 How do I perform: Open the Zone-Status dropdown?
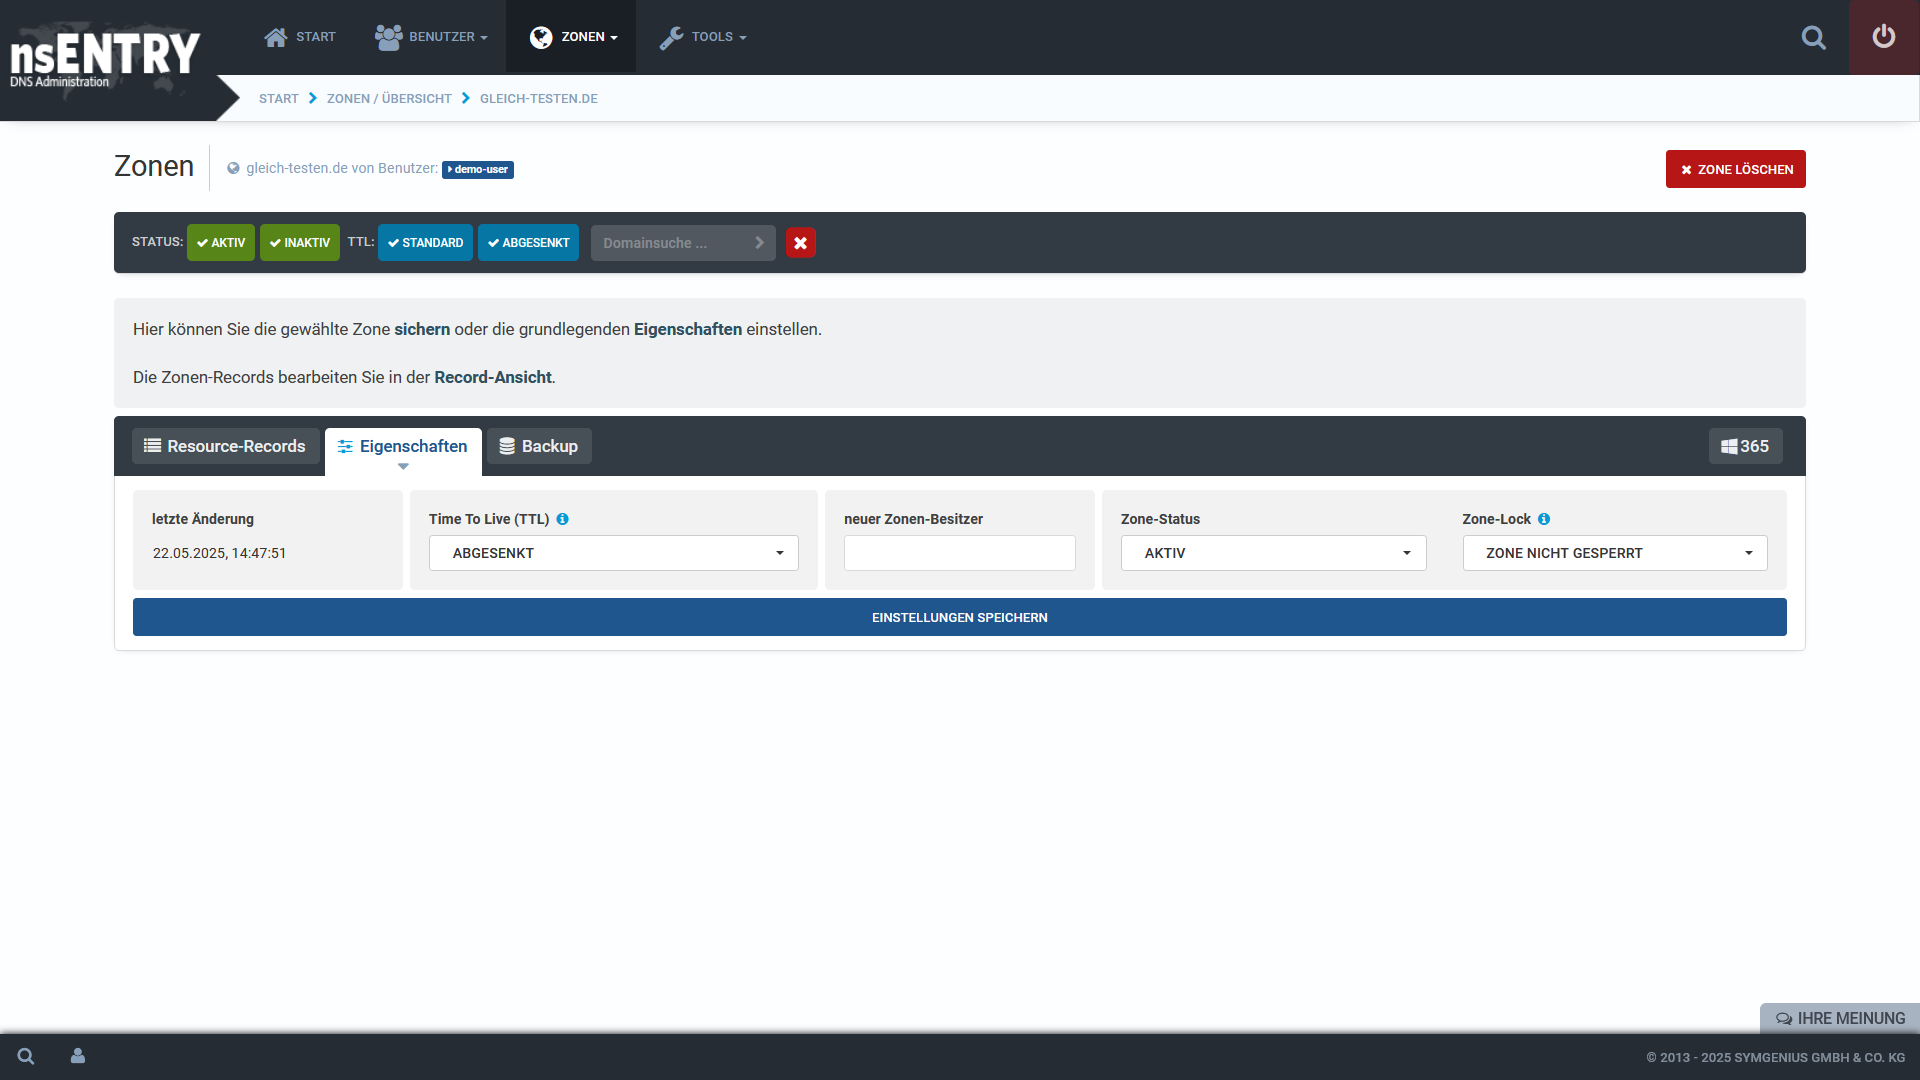[x=1273, y=553]
